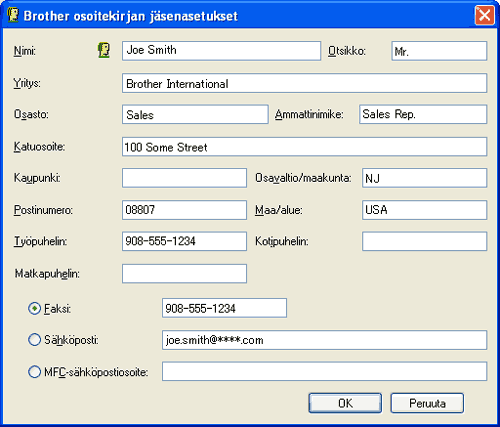Confirm with the OK button
Viewport: 500px width, 427px height.
[x=345, y=403]
